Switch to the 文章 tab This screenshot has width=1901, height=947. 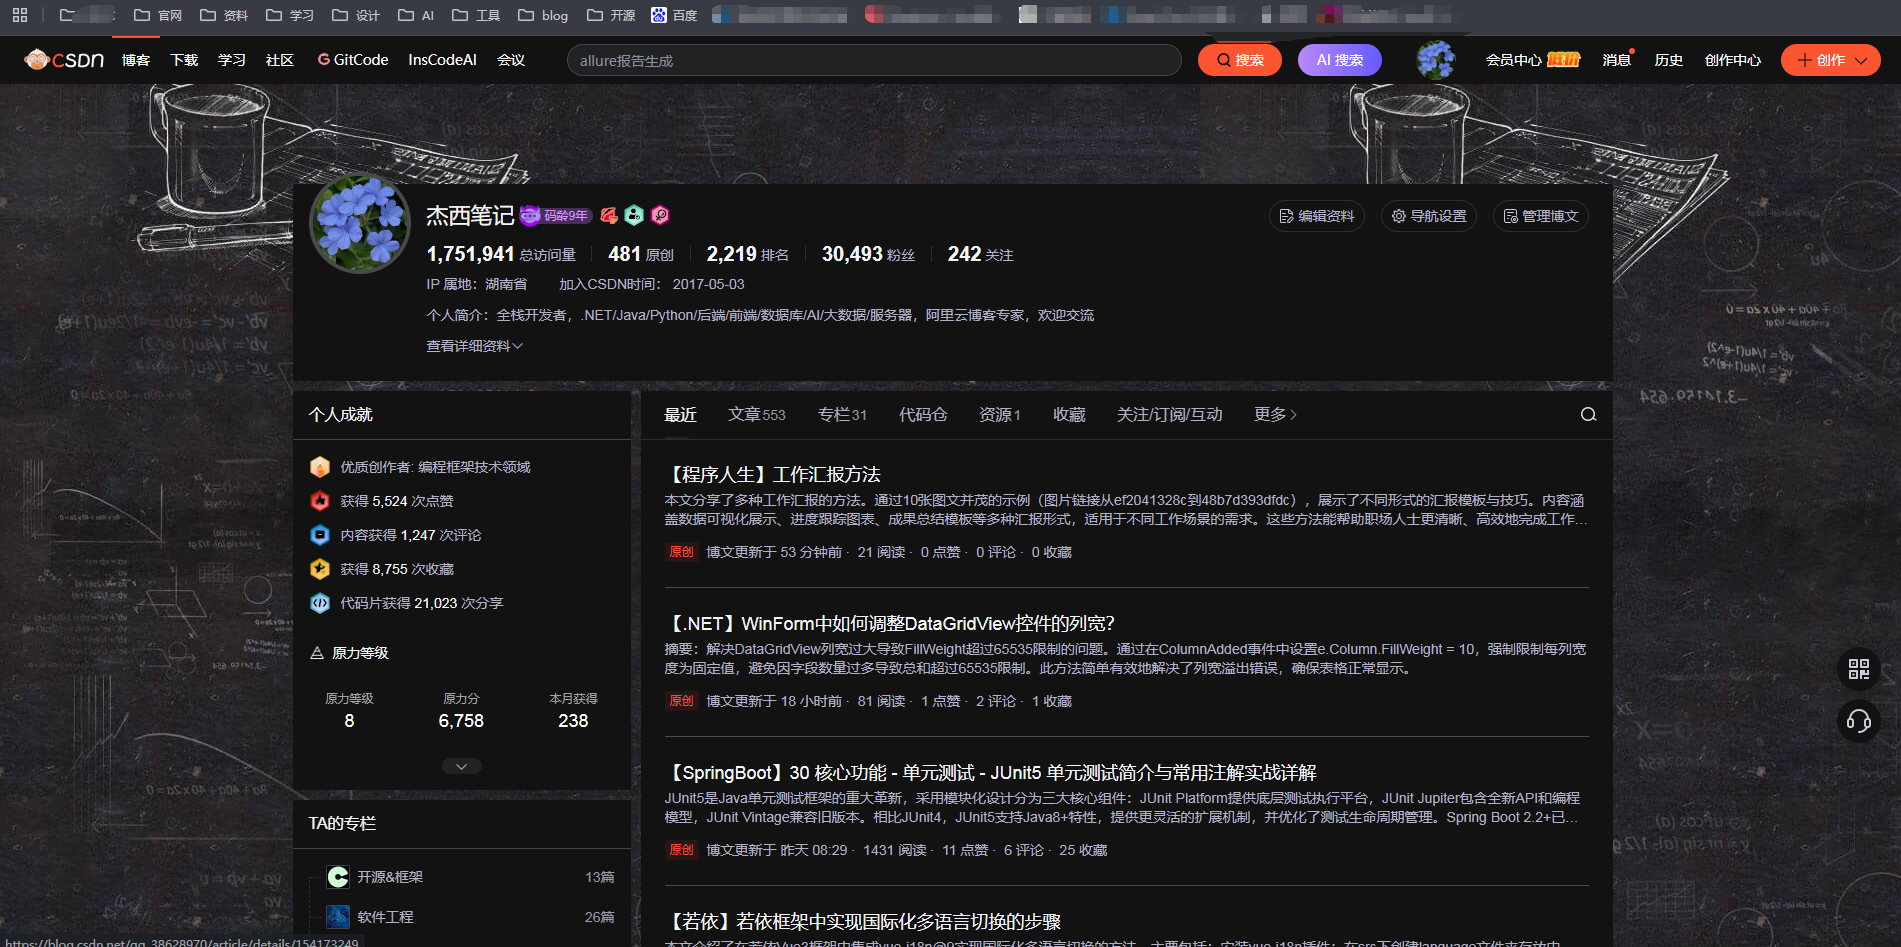[x=756, y=414]
